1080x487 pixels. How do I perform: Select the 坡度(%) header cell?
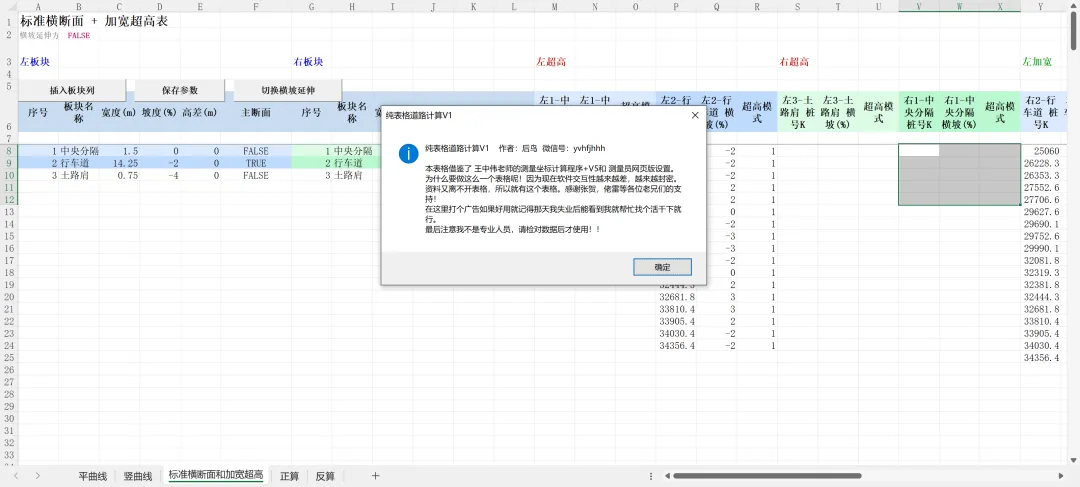pyautogui.click(x=160, y=112)
